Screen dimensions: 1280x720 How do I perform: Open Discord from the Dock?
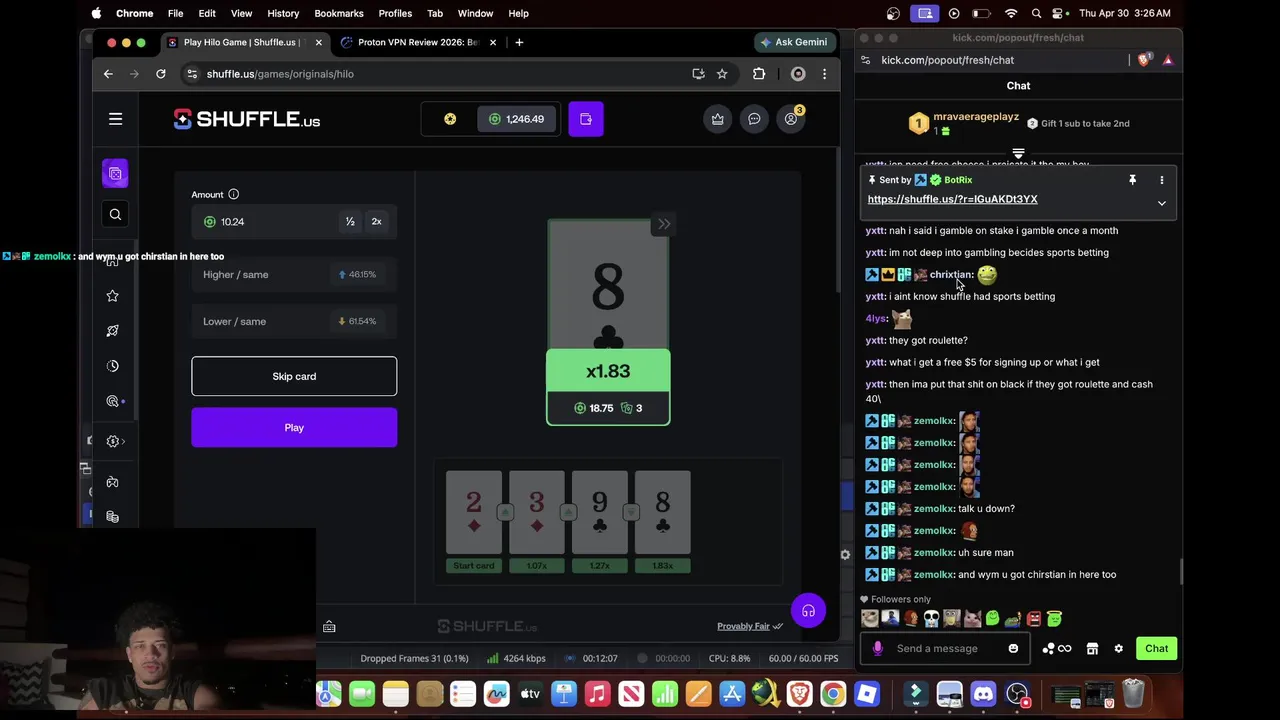(983, 694)
